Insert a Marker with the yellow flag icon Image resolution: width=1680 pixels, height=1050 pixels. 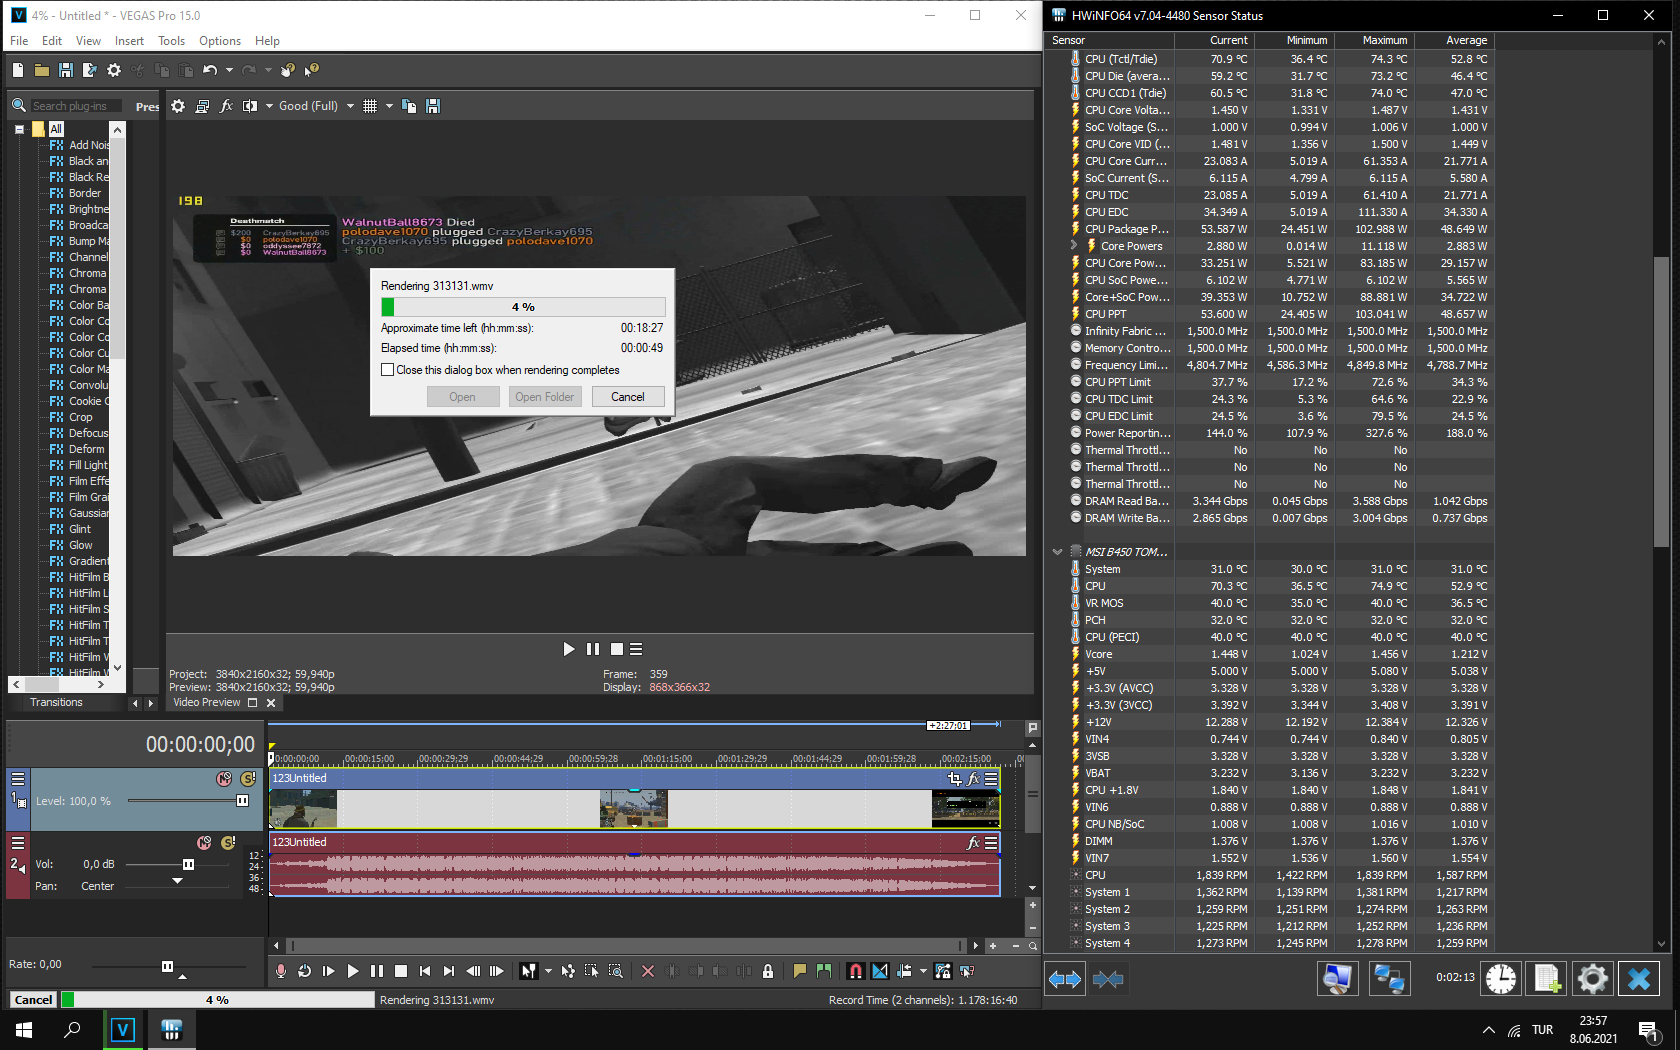coord(800,971)
